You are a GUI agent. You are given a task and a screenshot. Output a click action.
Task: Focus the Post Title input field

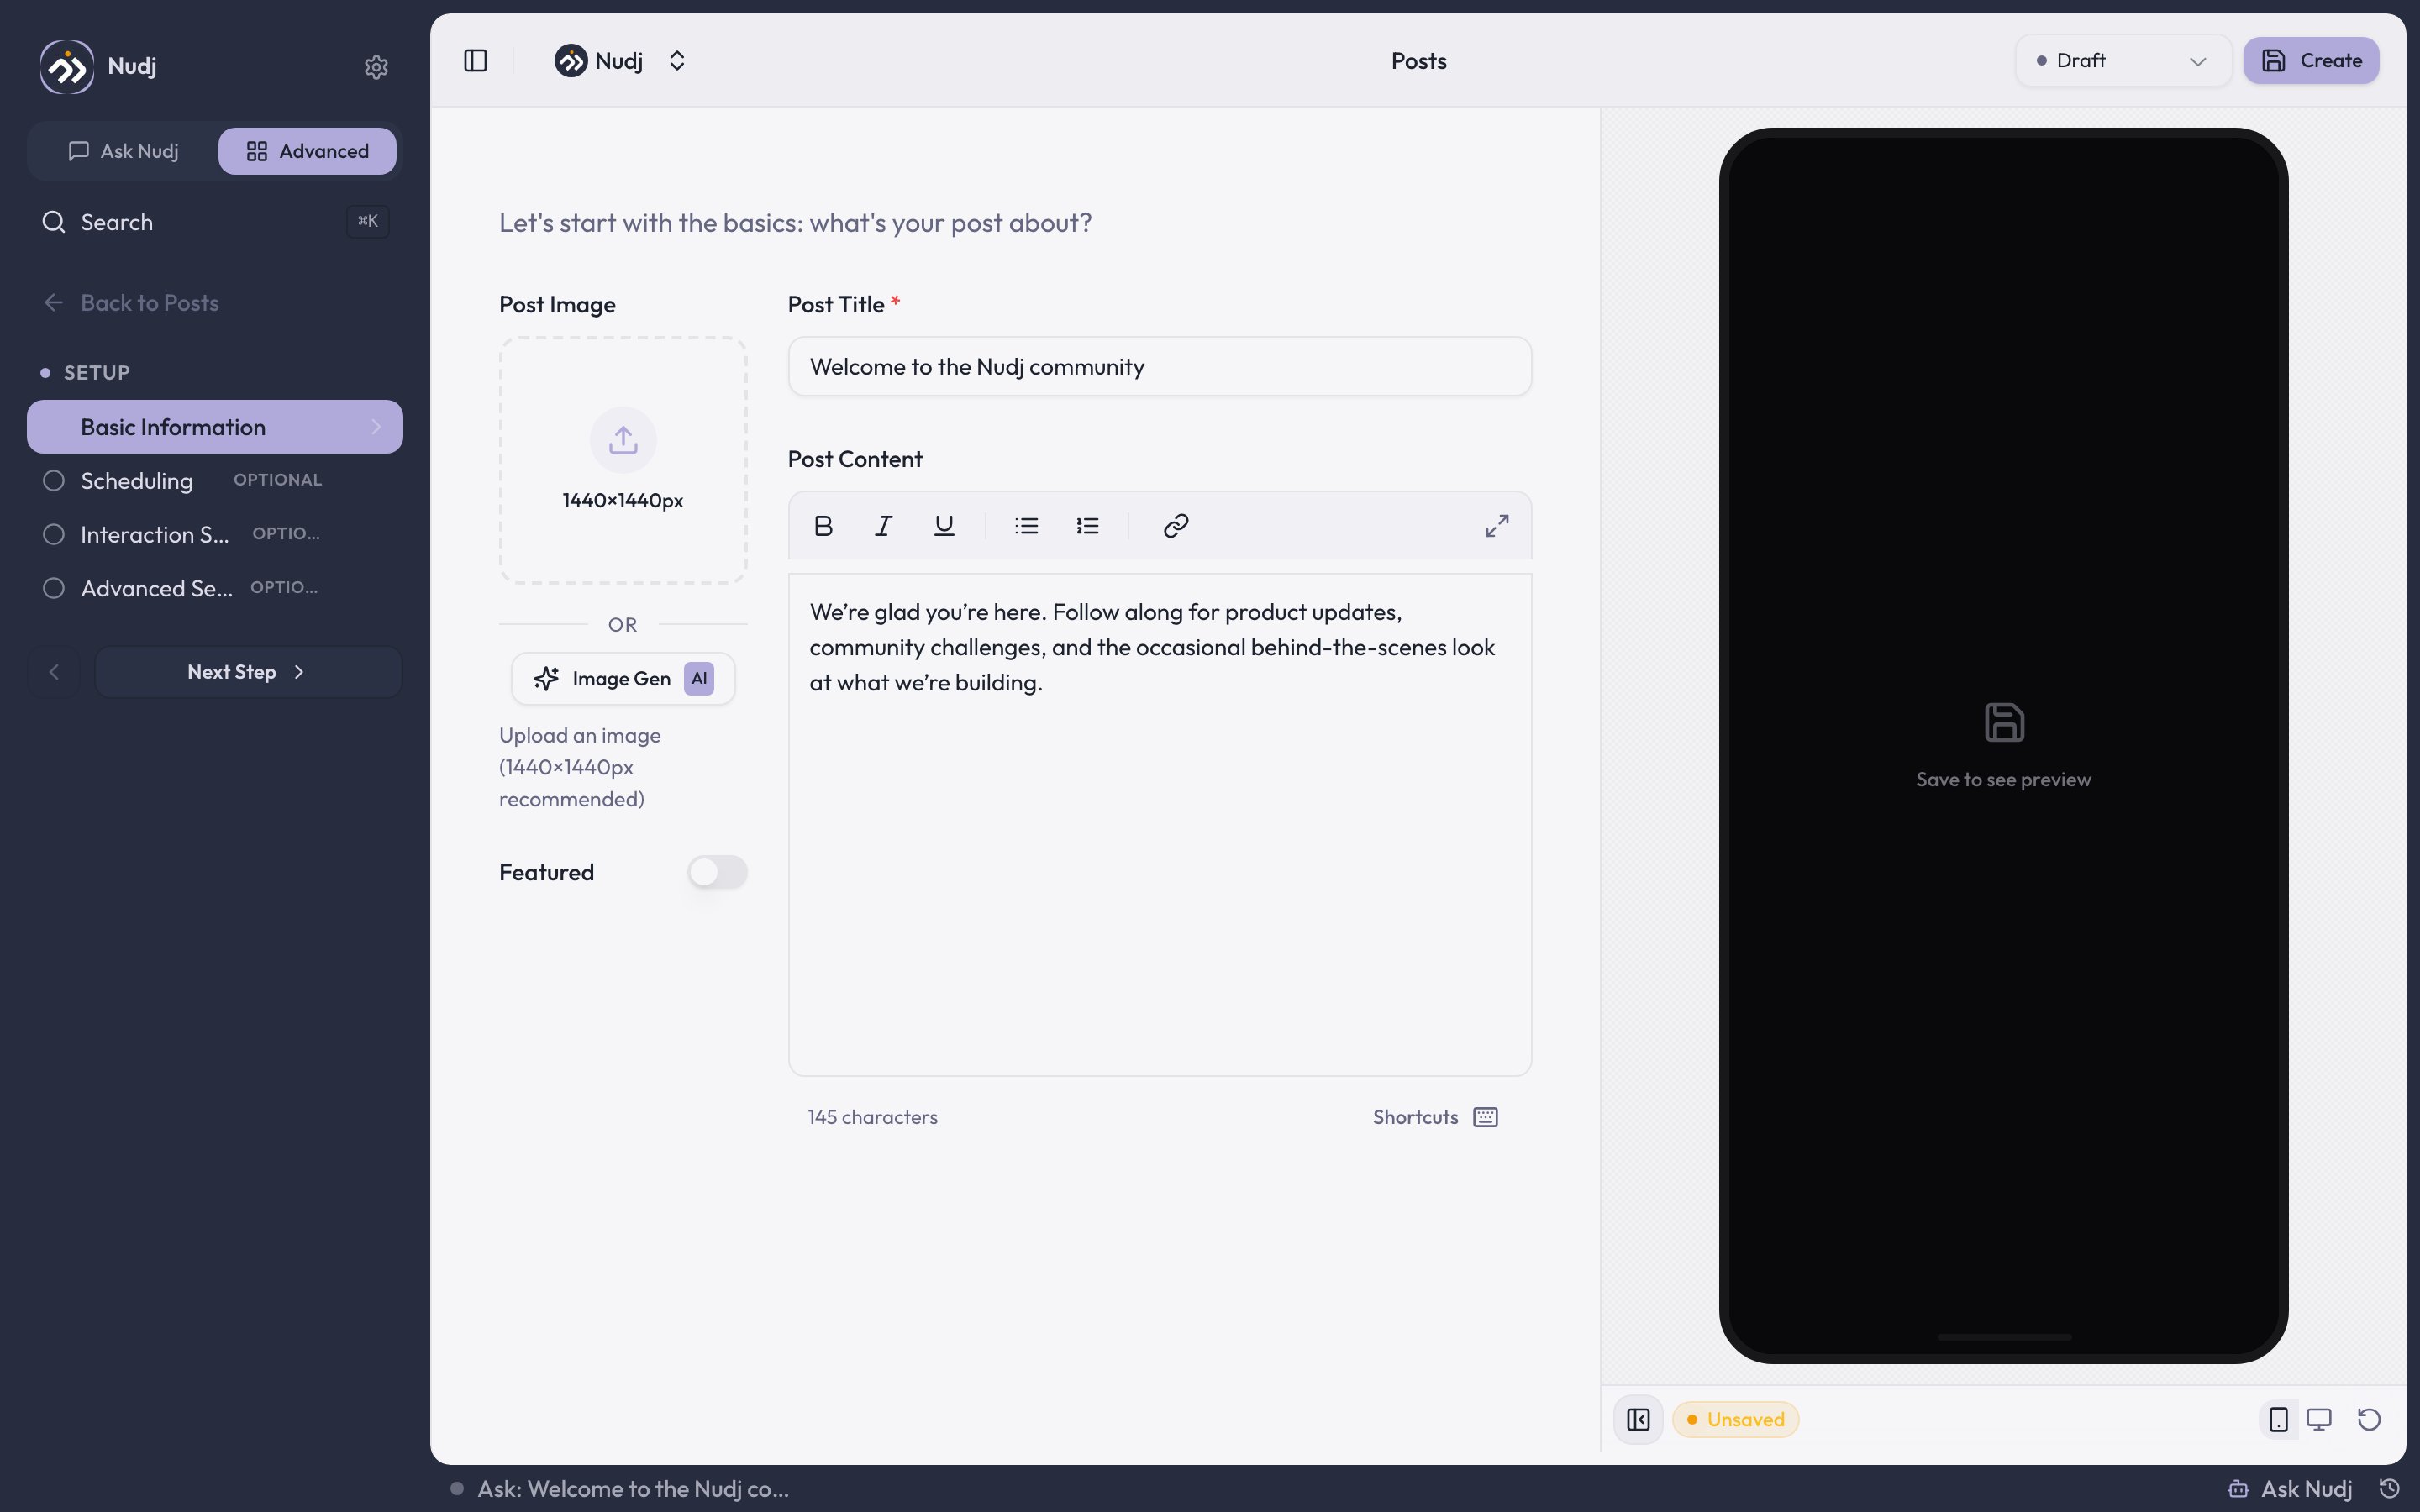tap(1160, 367)
